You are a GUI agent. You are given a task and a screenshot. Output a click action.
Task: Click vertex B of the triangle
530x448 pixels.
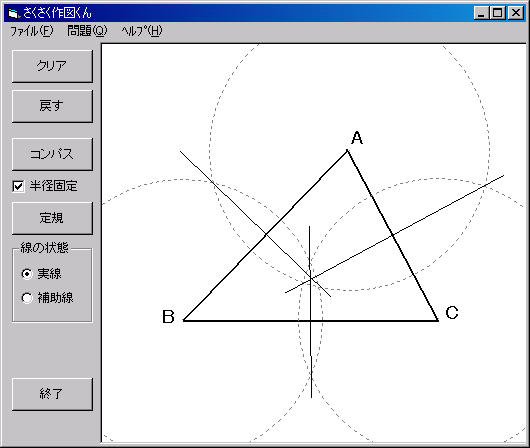coord(184,320)
